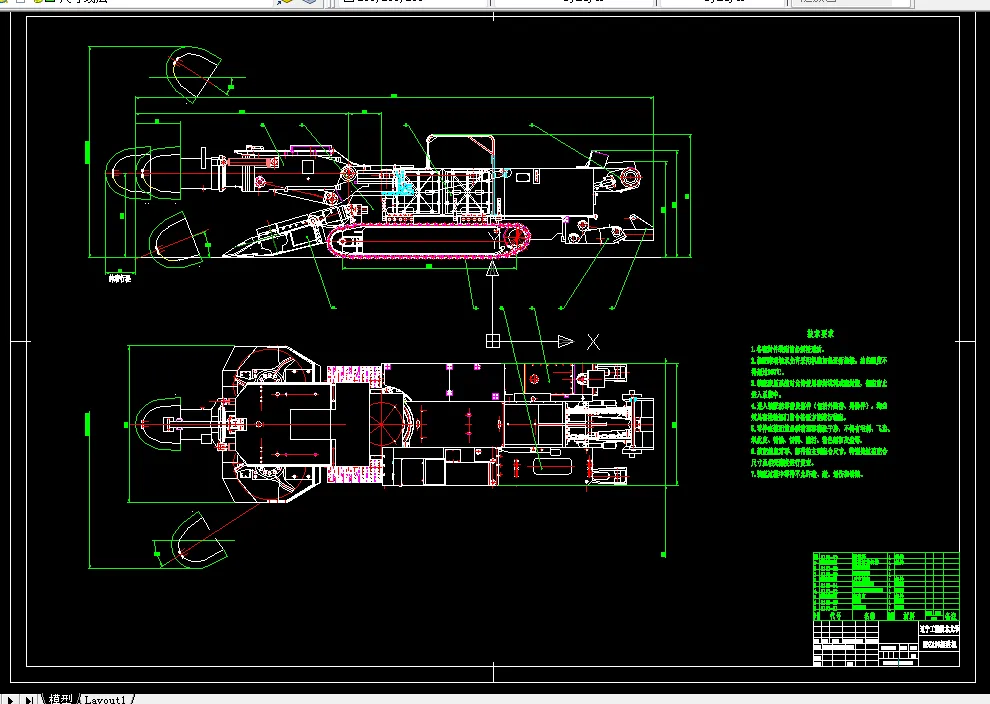Select the magenta crawler track in side view
The image size is (990, 704).
pos(429,240)
